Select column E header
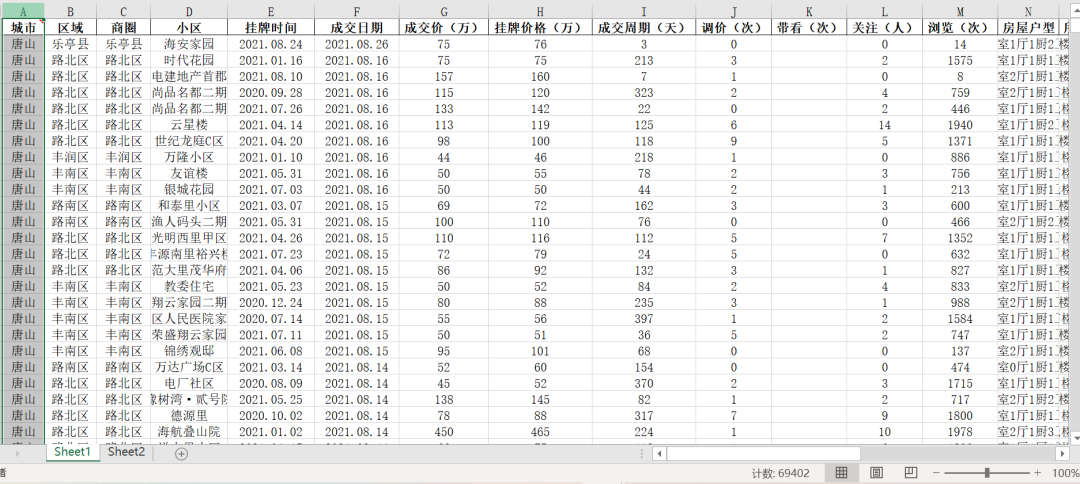The width and height of the screenshot is (1080, 484). pos(271,11)
